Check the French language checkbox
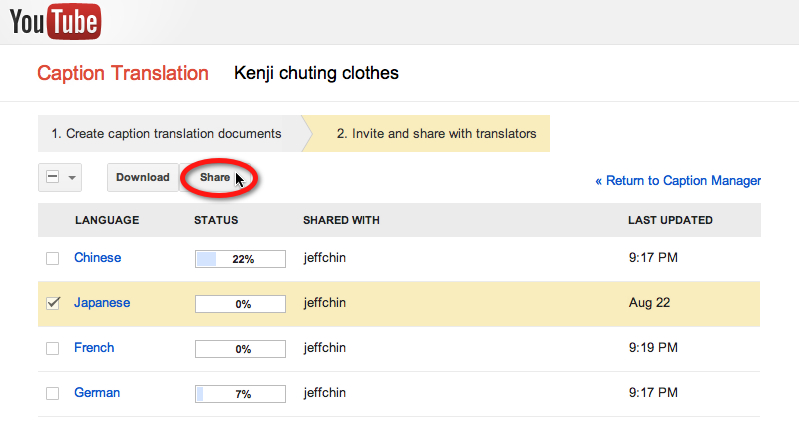 [53, 349]
